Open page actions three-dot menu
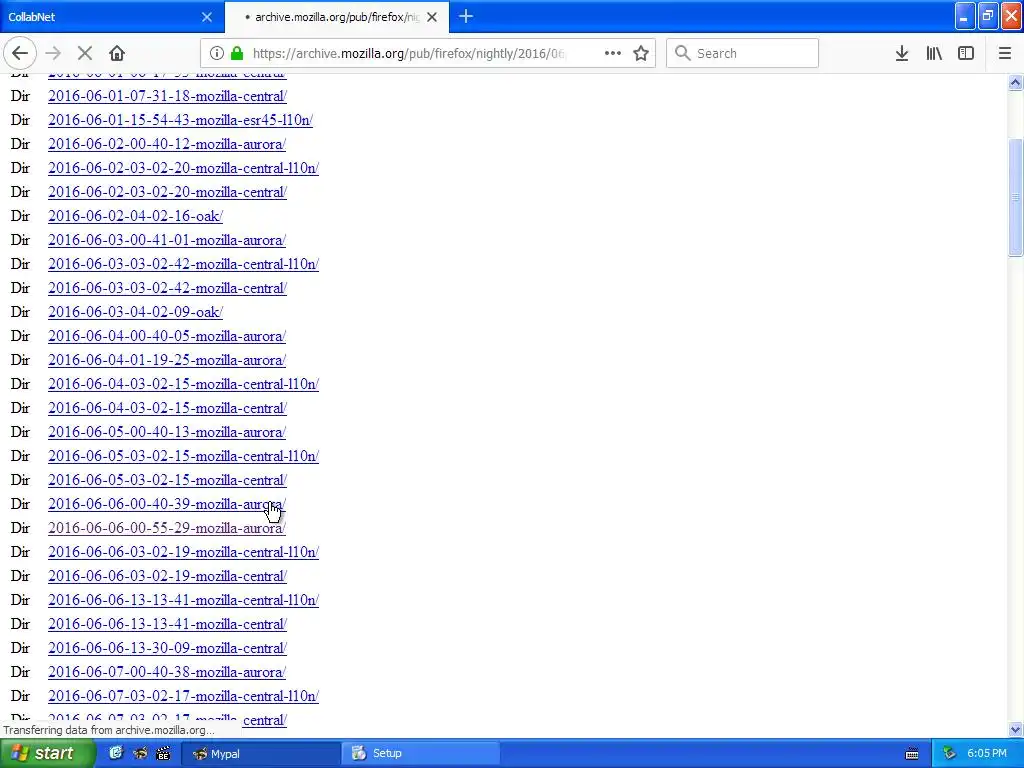1024x768 pixels. (x=613, y=54)
